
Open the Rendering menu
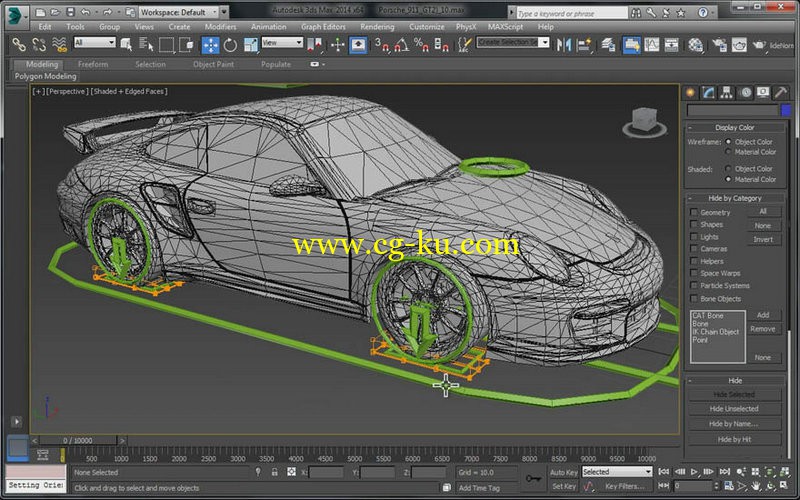(377, 27)
